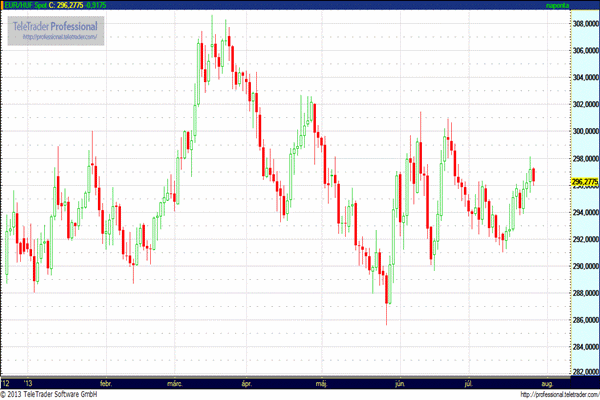Click 'ápr.' on the time axis
The width and height of the screenshot is (600, 400).
click(245, 383)
